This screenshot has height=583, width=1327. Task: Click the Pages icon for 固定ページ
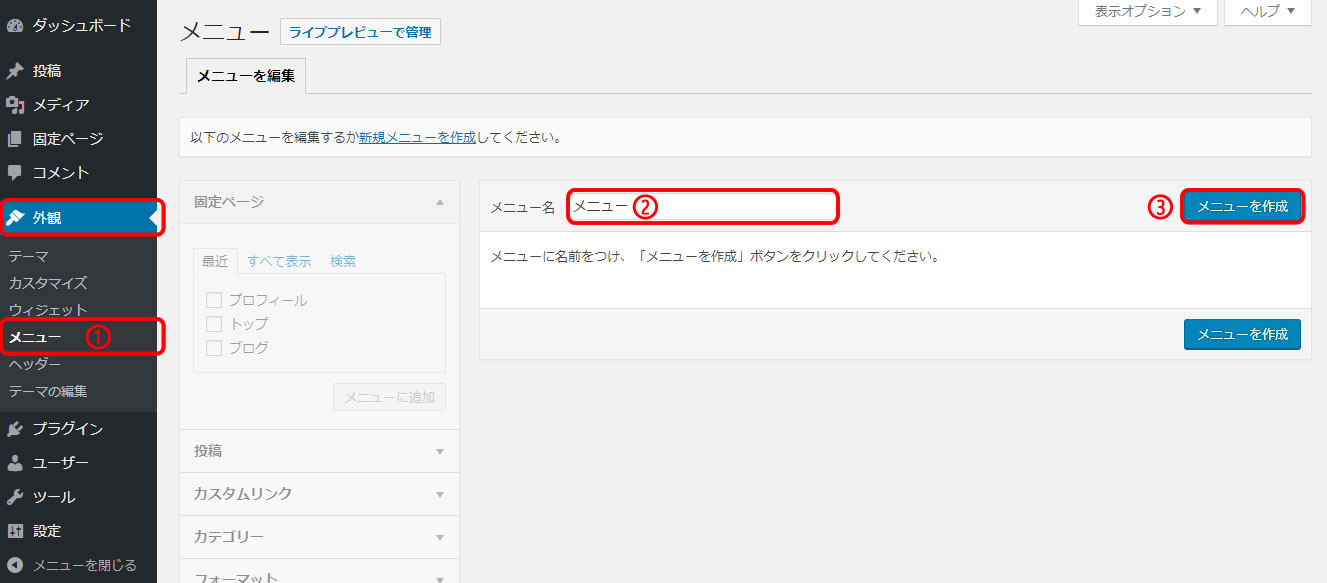(15, 139)
